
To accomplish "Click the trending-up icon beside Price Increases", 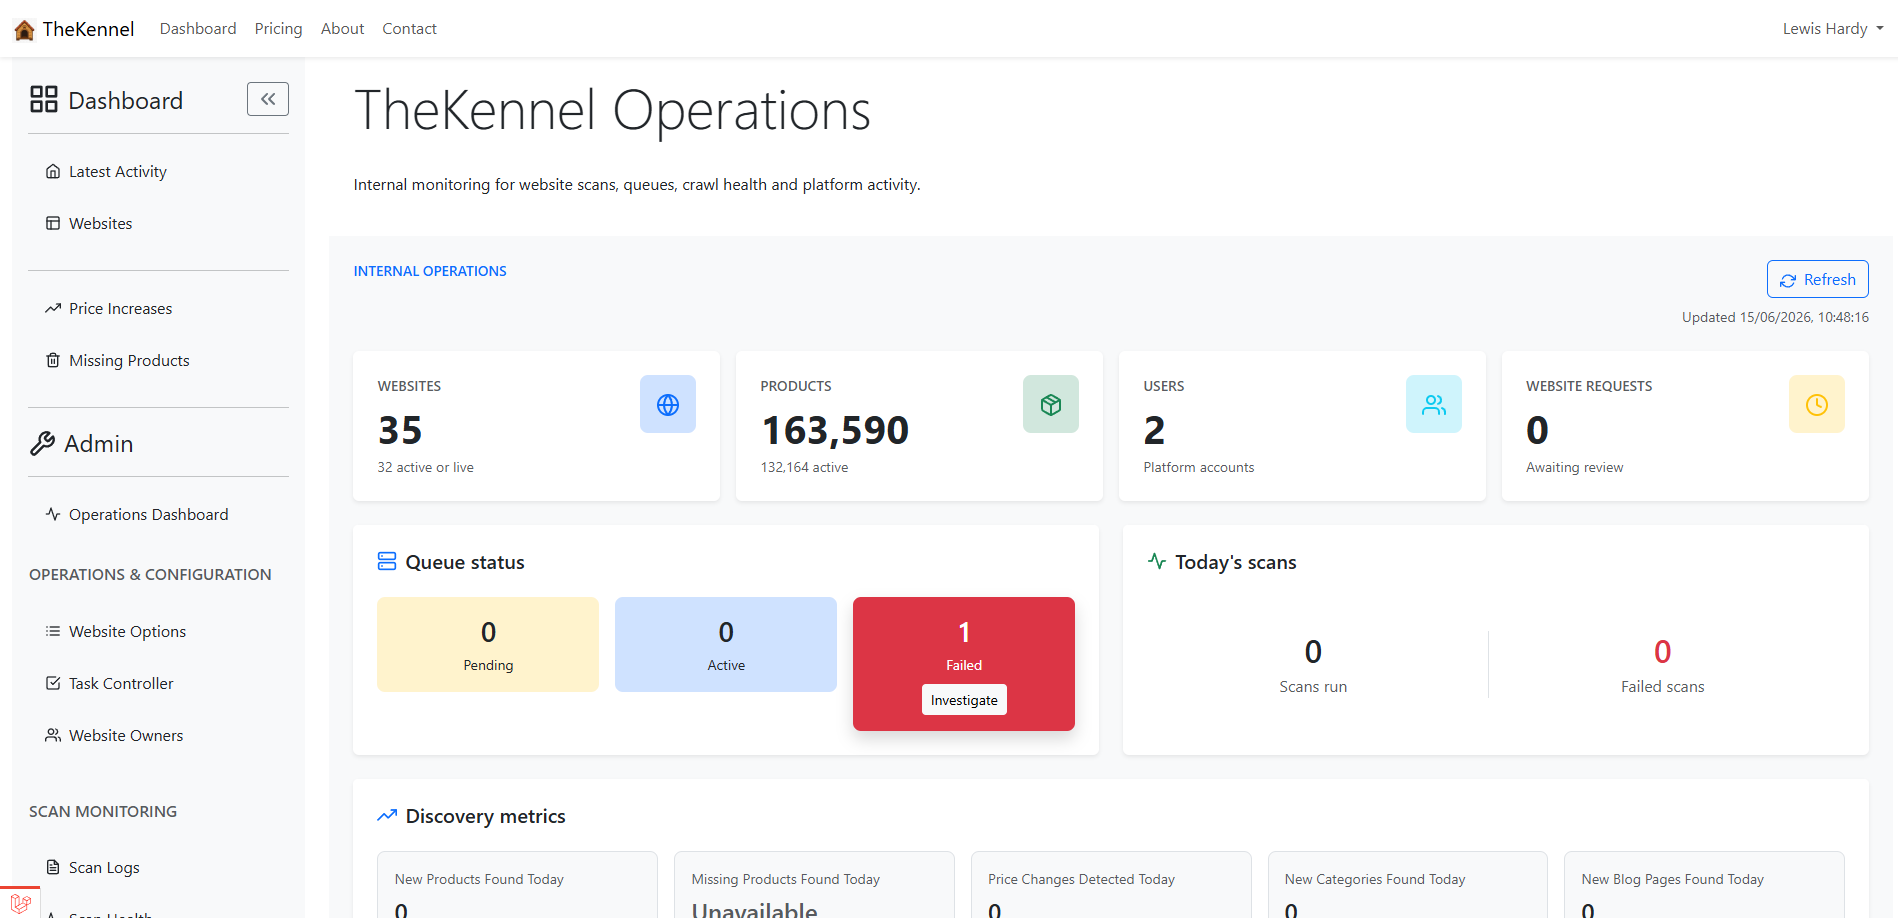I will click(x=53, y=308).
